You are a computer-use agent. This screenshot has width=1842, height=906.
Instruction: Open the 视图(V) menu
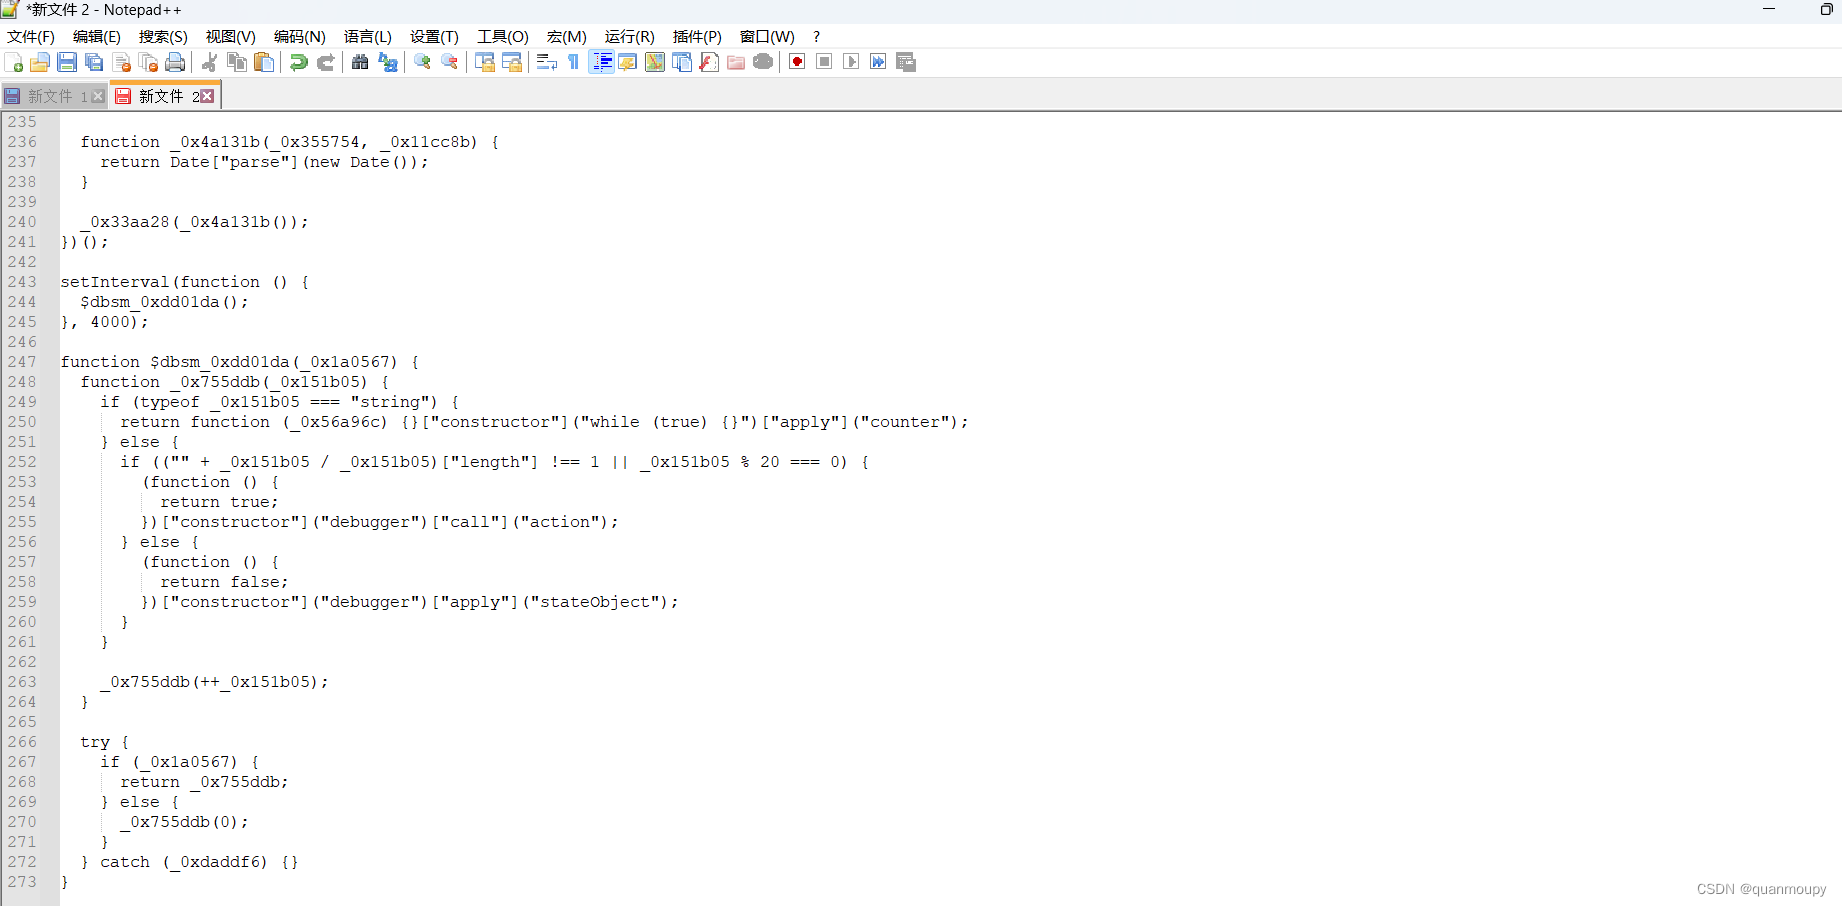231,37
